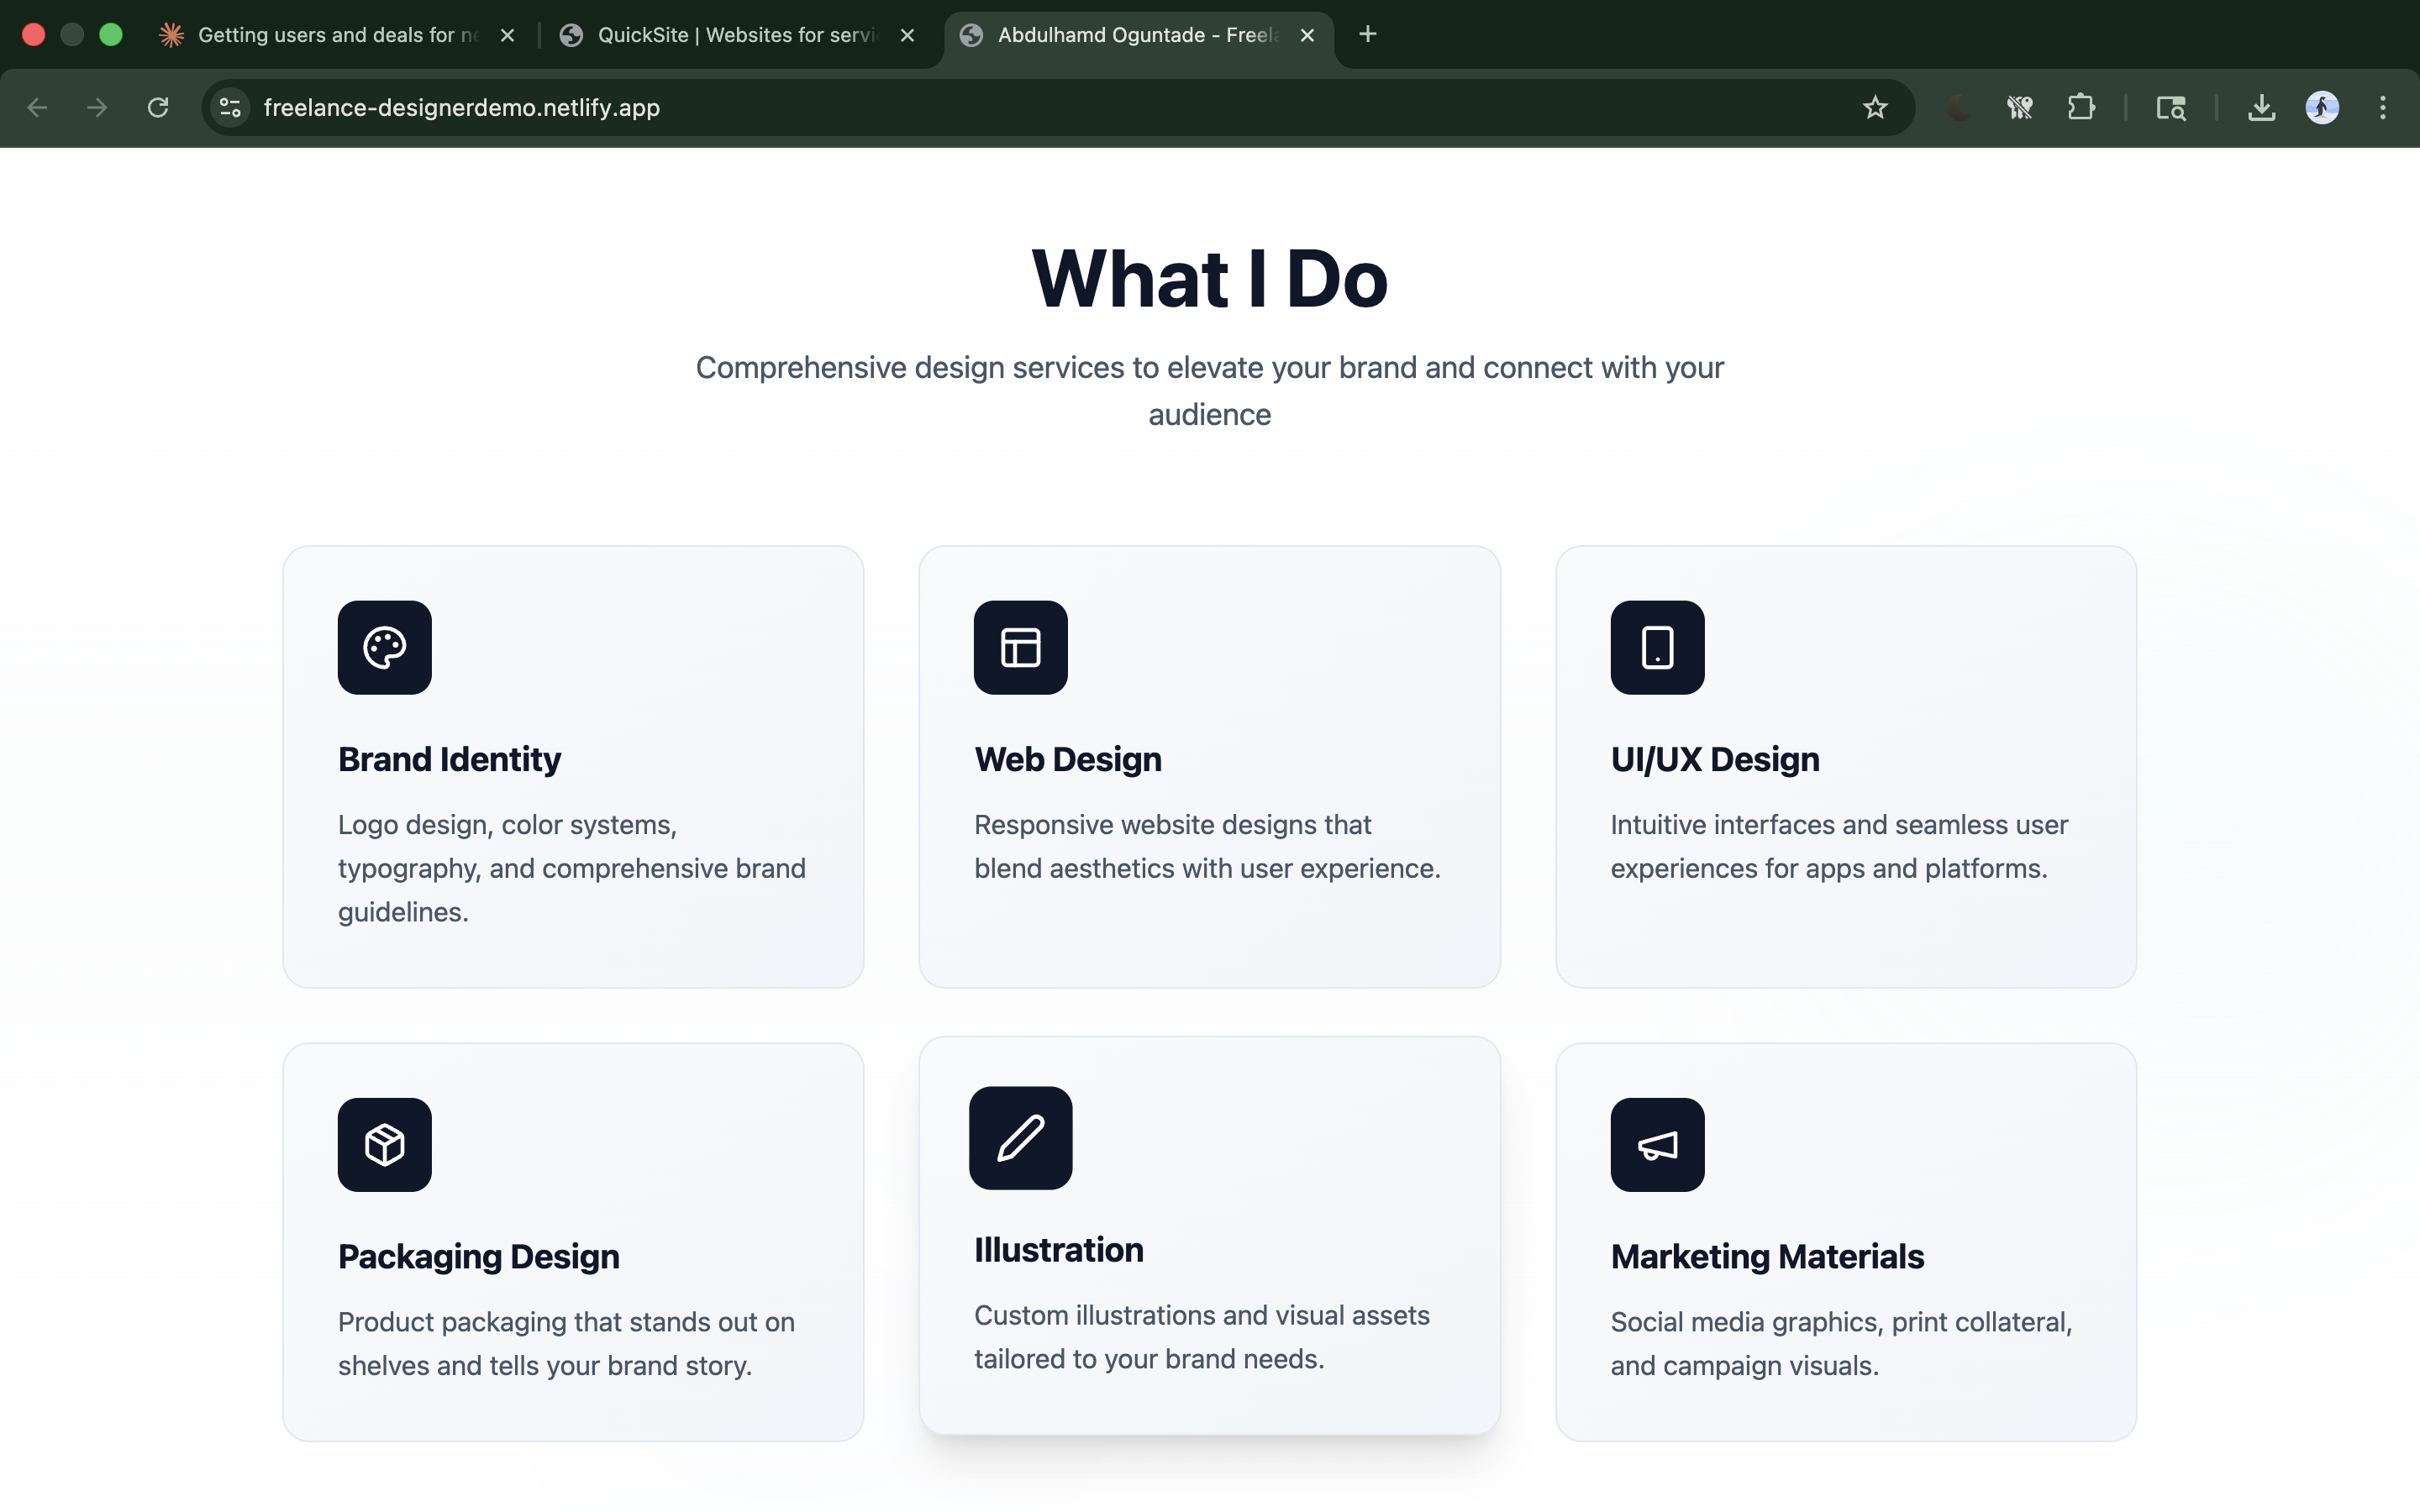The height and width of the screenshot is (1512, 2420).
Task: Click the Illustration description text
Action: click(1201, 1337)
